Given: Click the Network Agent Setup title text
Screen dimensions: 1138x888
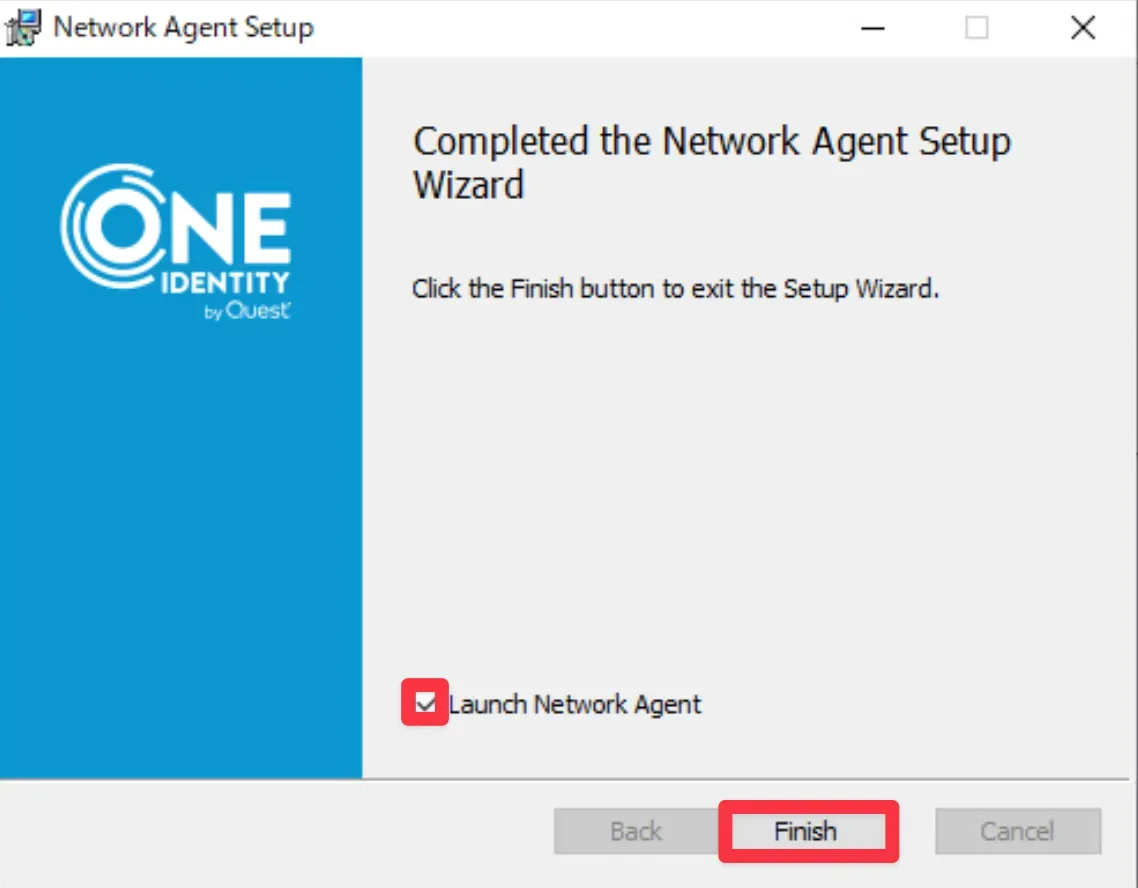Looking at the screenshot, I should 183,27.
